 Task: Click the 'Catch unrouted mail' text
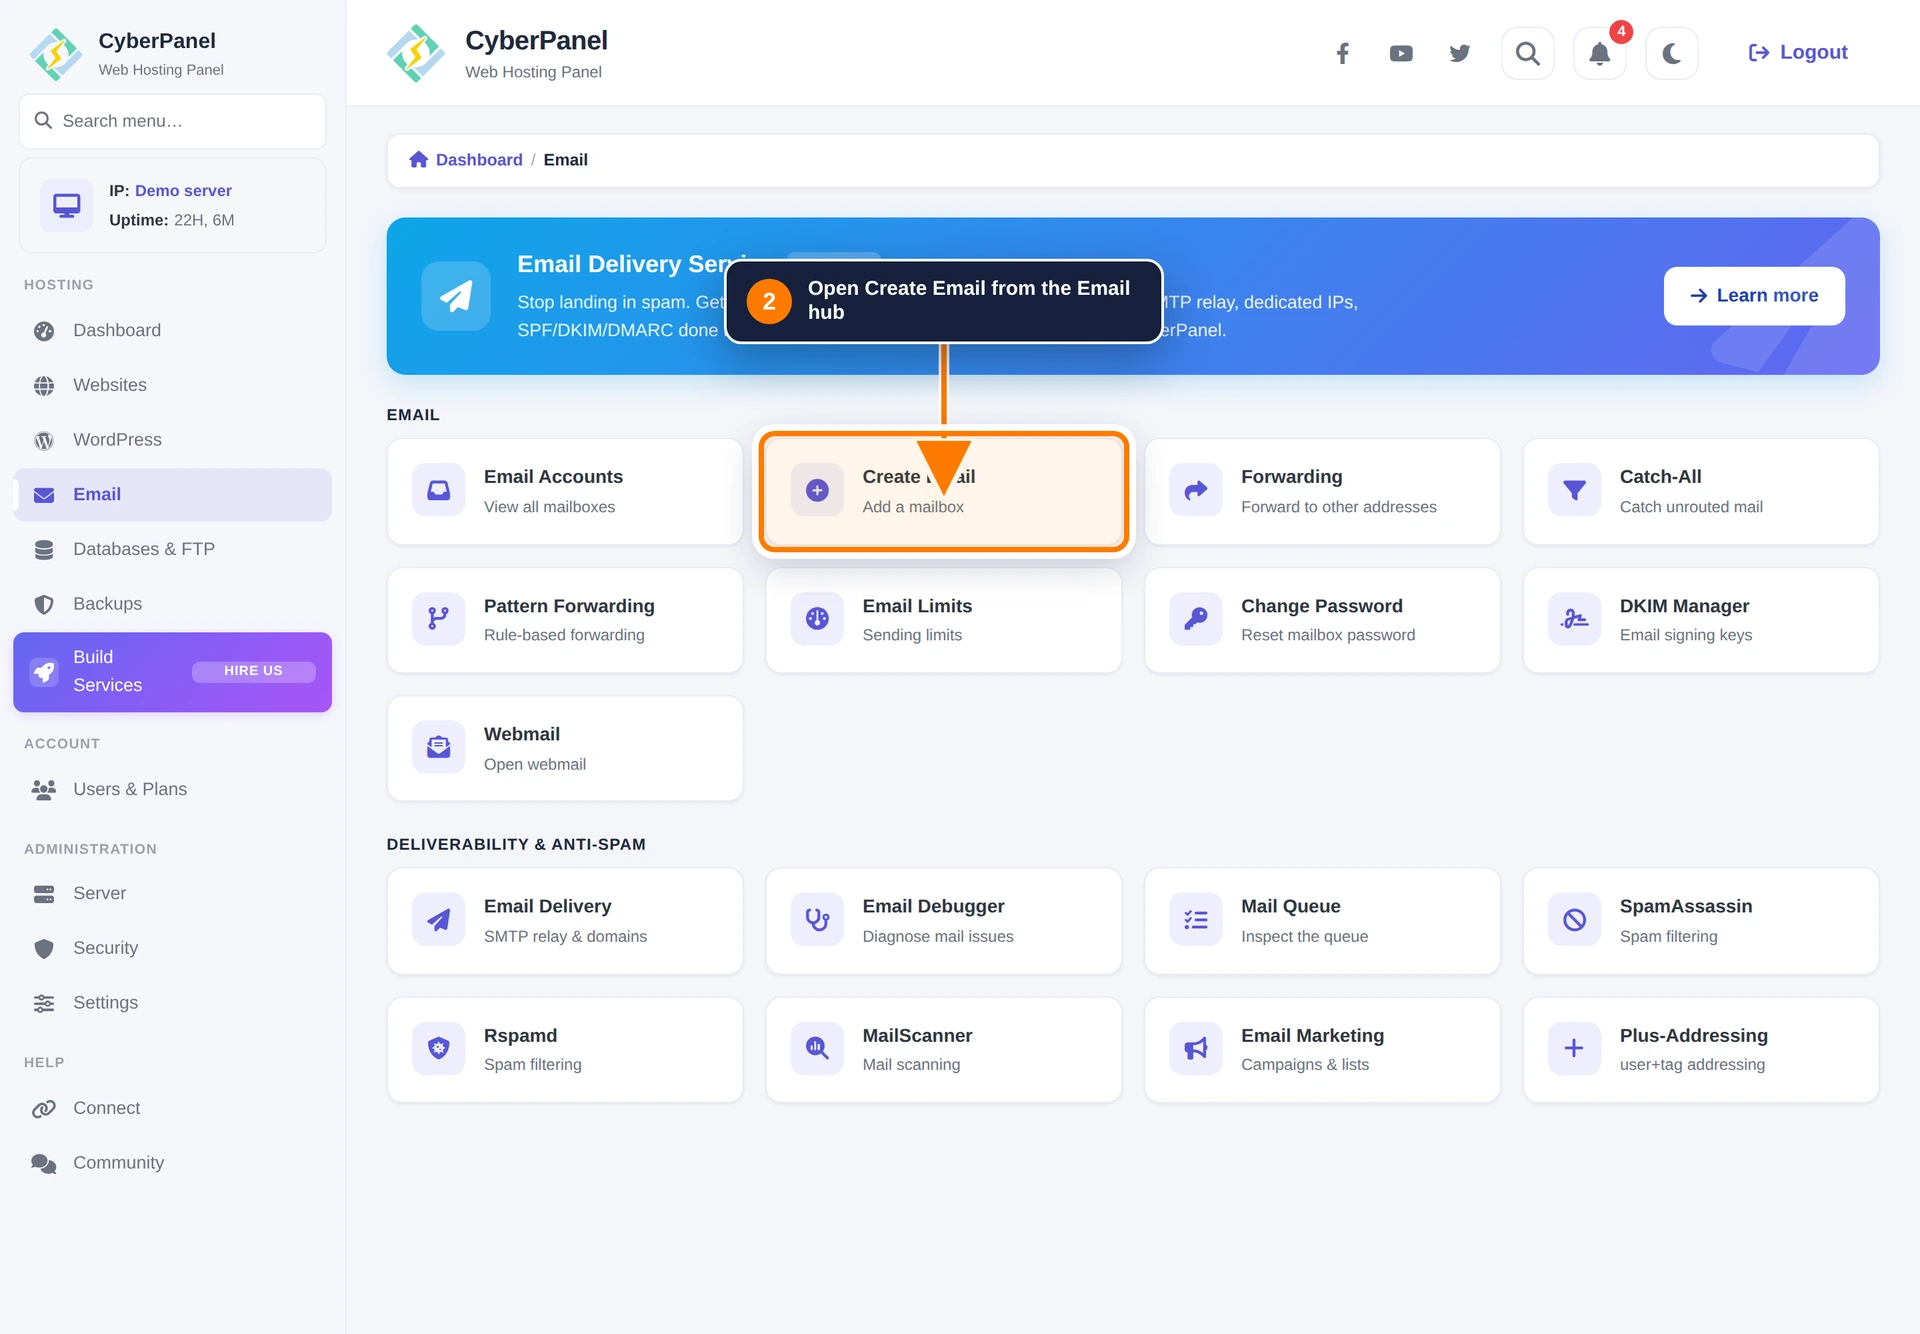click(1691, 507)
